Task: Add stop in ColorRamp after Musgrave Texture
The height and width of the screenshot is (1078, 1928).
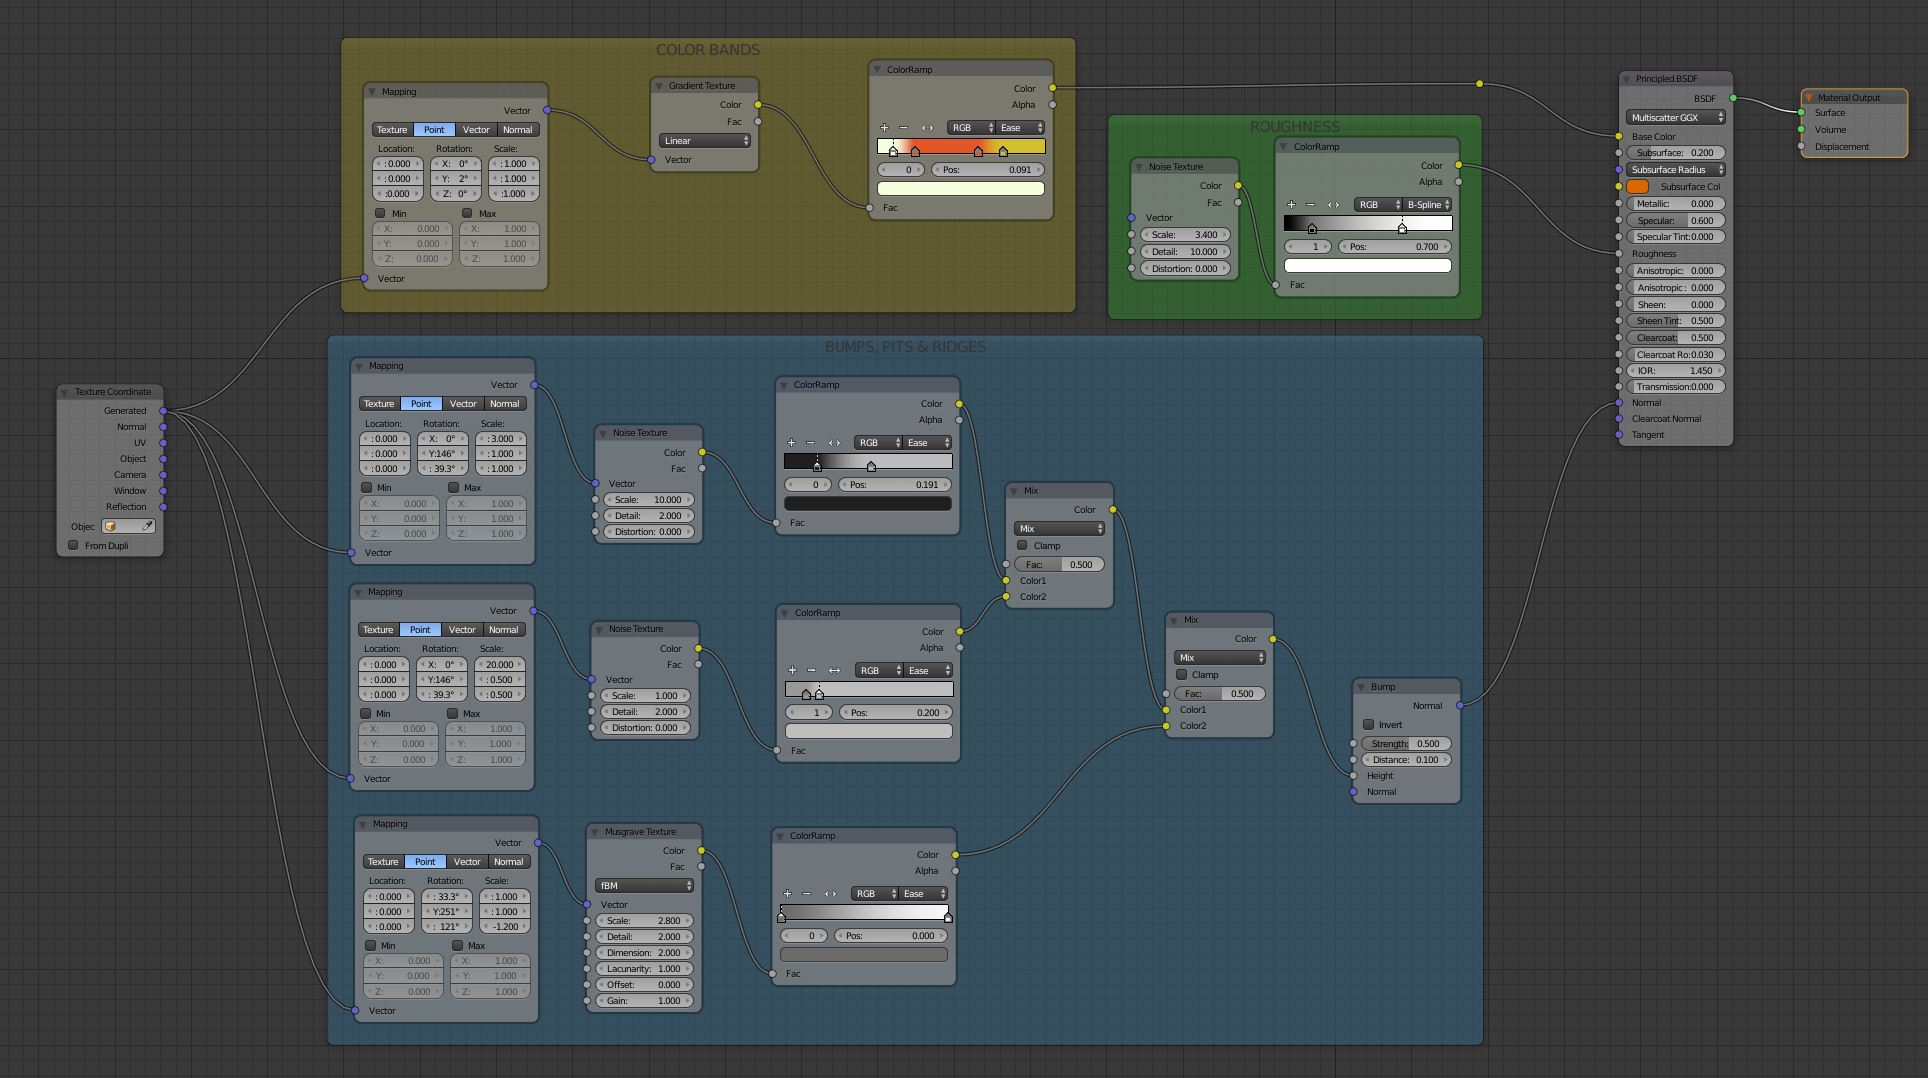Action: (x=787, y=894)
